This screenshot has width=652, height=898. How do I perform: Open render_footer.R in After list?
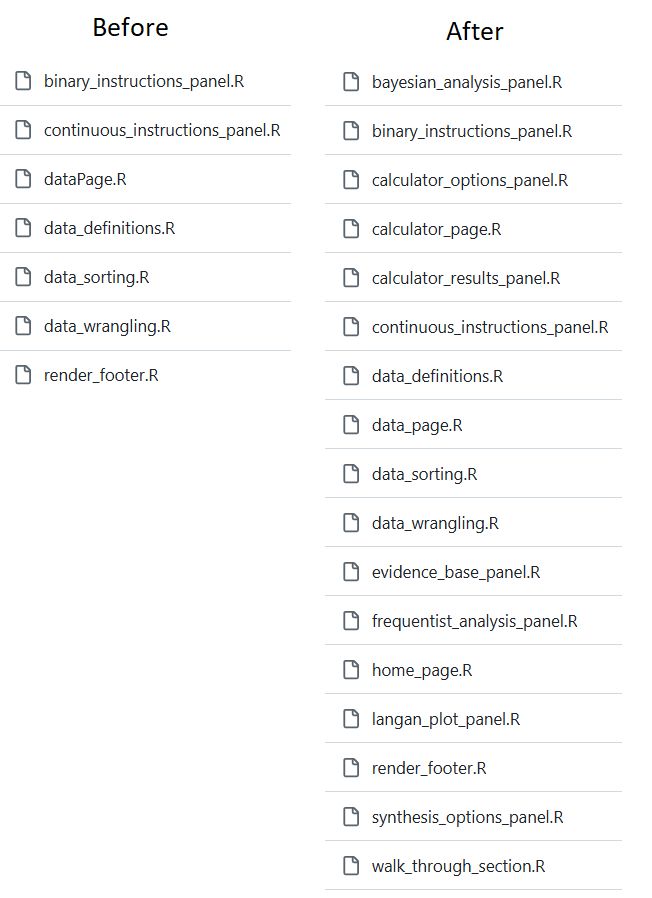click(x=429, y=768)
